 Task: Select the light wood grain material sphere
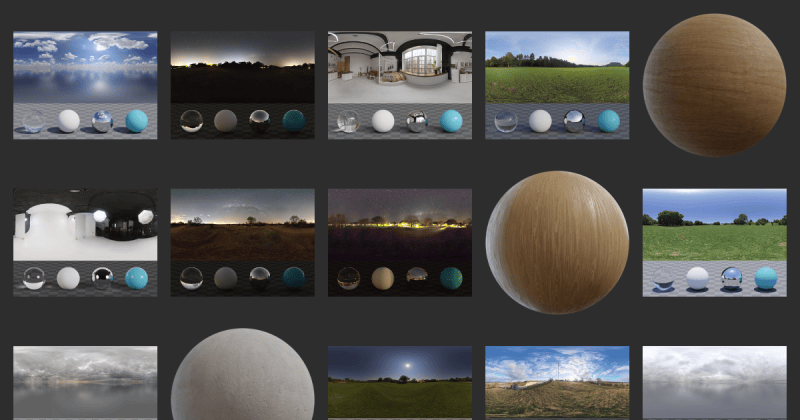pyautogui.click(x=557, y=242)
